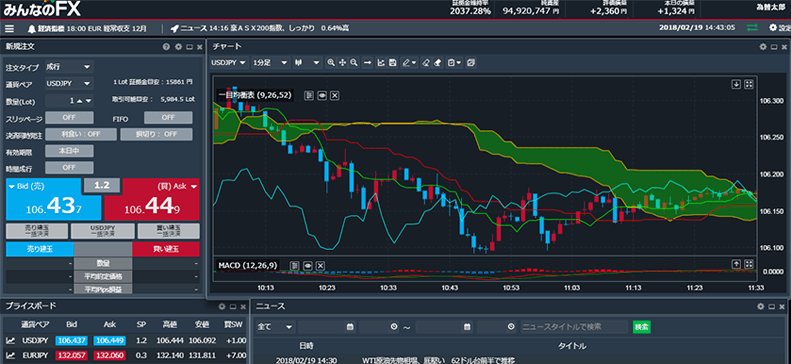This screenshot has height=364, width=791.
Task: Open new order panel settings gear
Action: [178, 47]
